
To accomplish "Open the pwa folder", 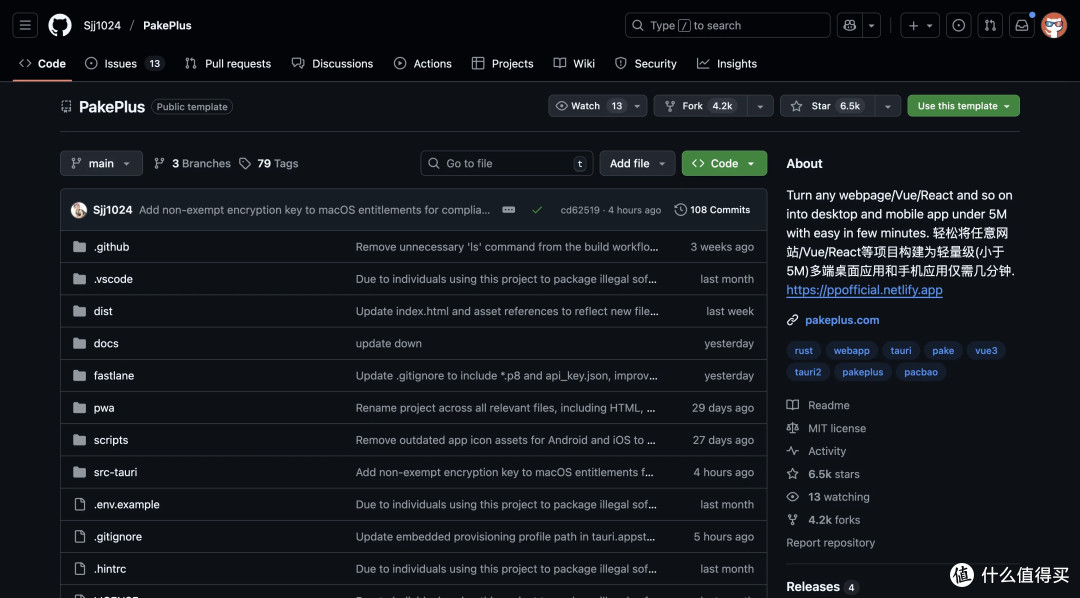I will click(104, 408).
